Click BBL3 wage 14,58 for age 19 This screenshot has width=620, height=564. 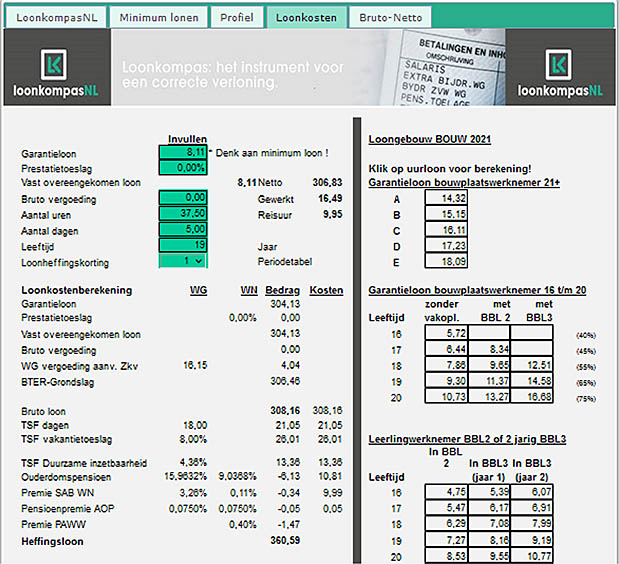[x=532, y=380]
